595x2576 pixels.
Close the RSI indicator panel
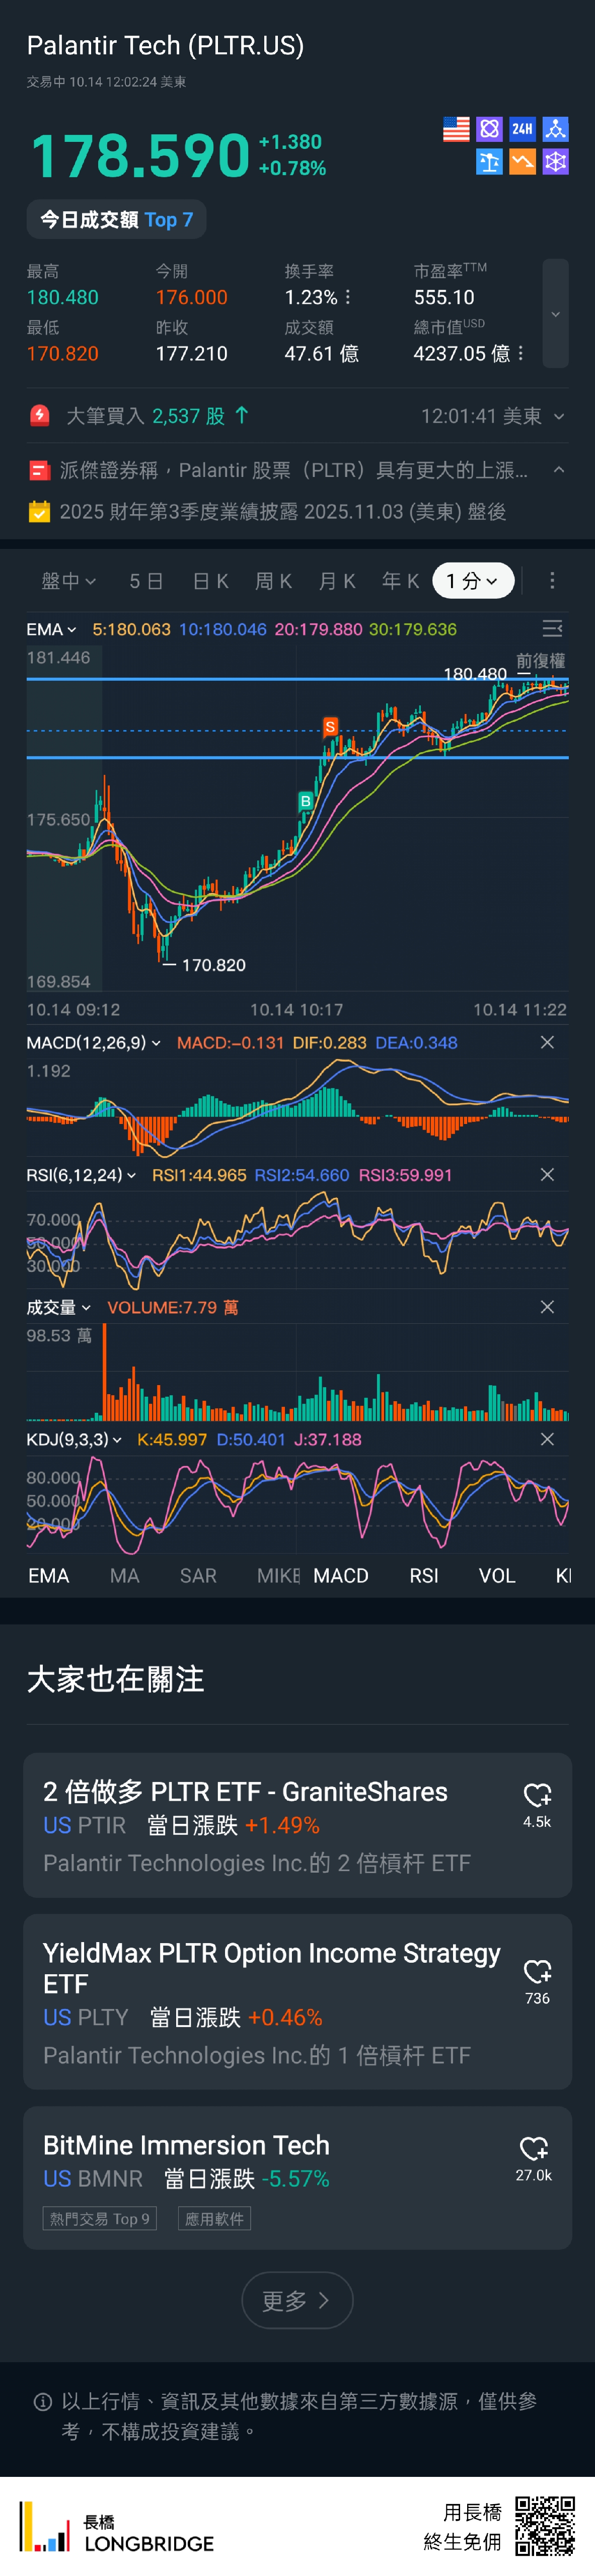(x=547, y=1175)
